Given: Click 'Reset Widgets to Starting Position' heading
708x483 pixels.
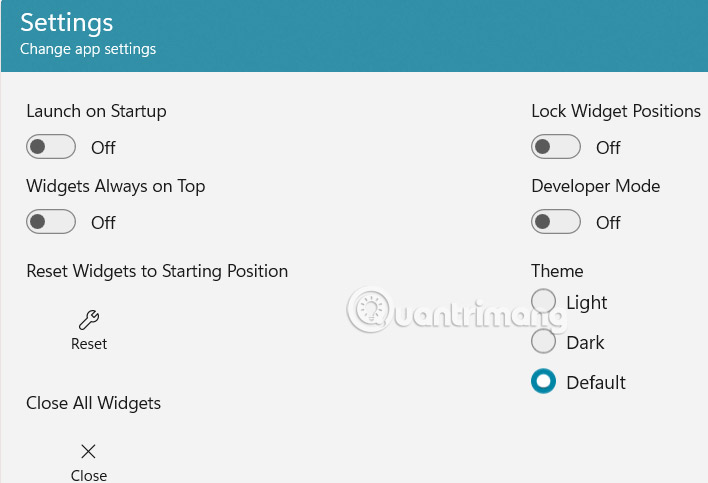Looking at the screenshot, I should click(x=157, y=271).
